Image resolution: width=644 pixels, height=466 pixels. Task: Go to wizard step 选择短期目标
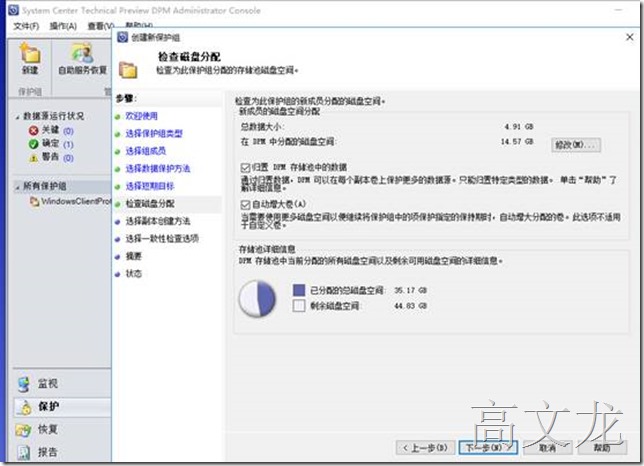pos(150,186)
